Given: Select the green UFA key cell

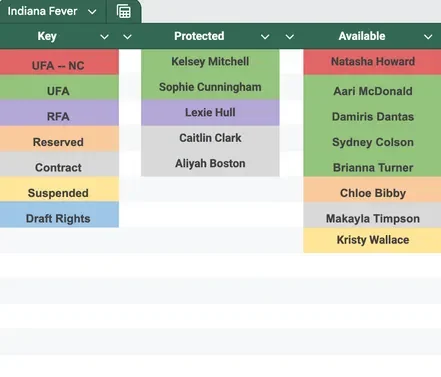Looking at the screenshot, I should (59, 88).
